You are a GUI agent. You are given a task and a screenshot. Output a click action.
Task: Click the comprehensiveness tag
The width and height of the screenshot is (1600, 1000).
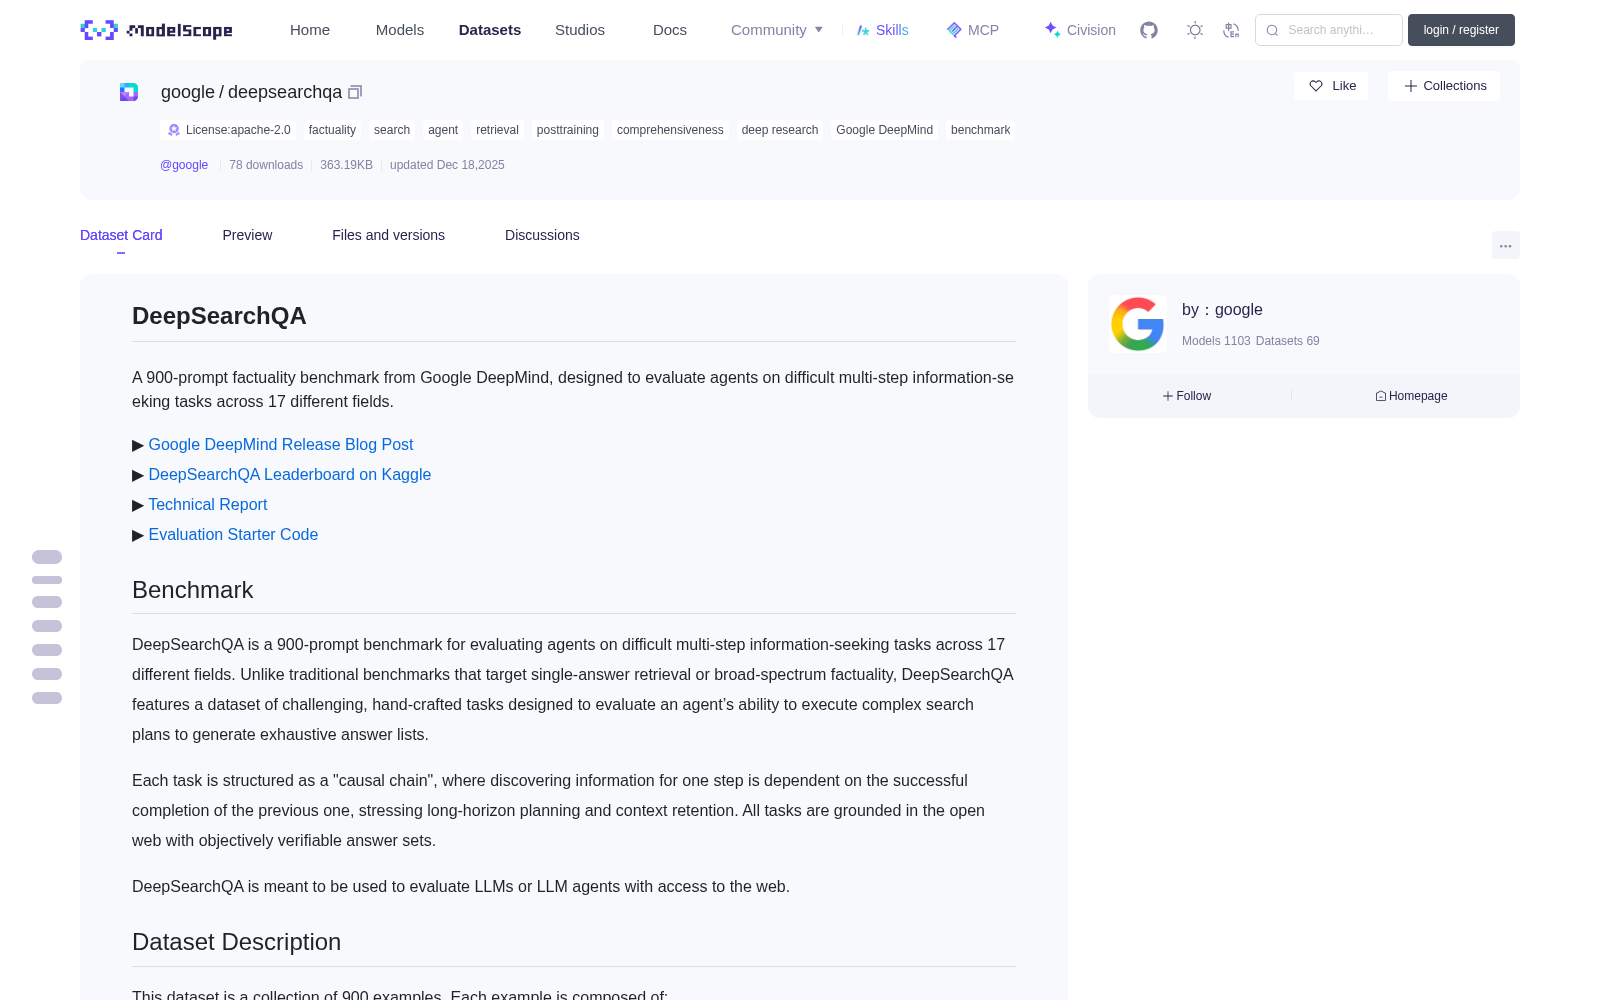pos(670,130)
